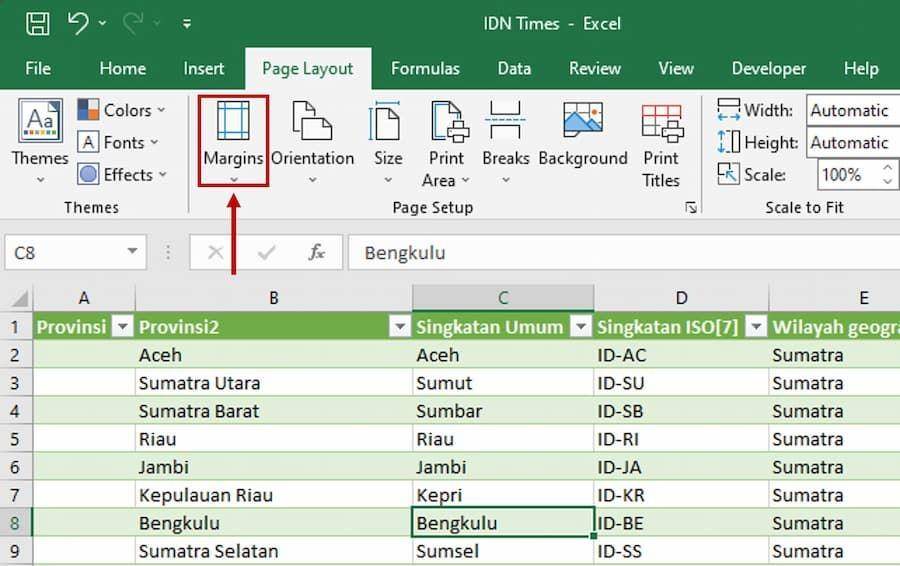Open the Print Area menu
Screen dimensions: 900x566
(447, 144)
